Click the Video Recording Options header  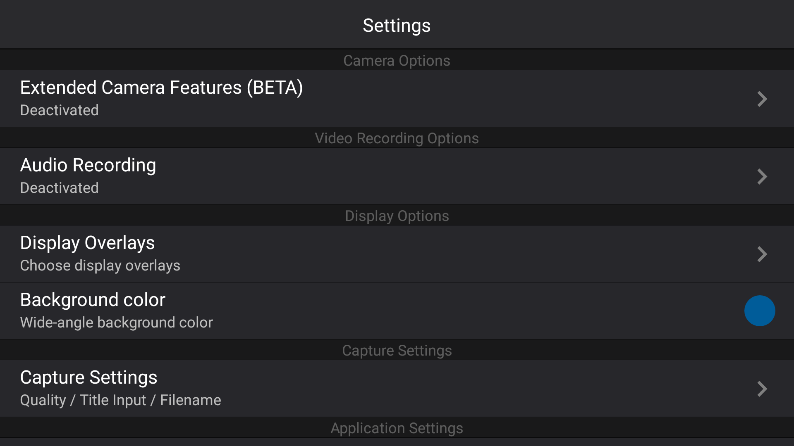[397, 138]
